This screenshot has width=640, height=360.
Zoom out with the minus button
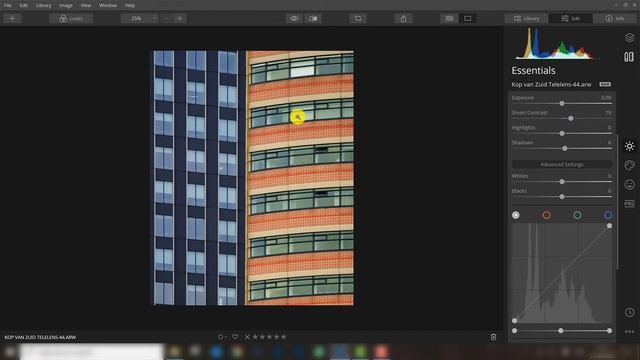(x=166, y=18)
